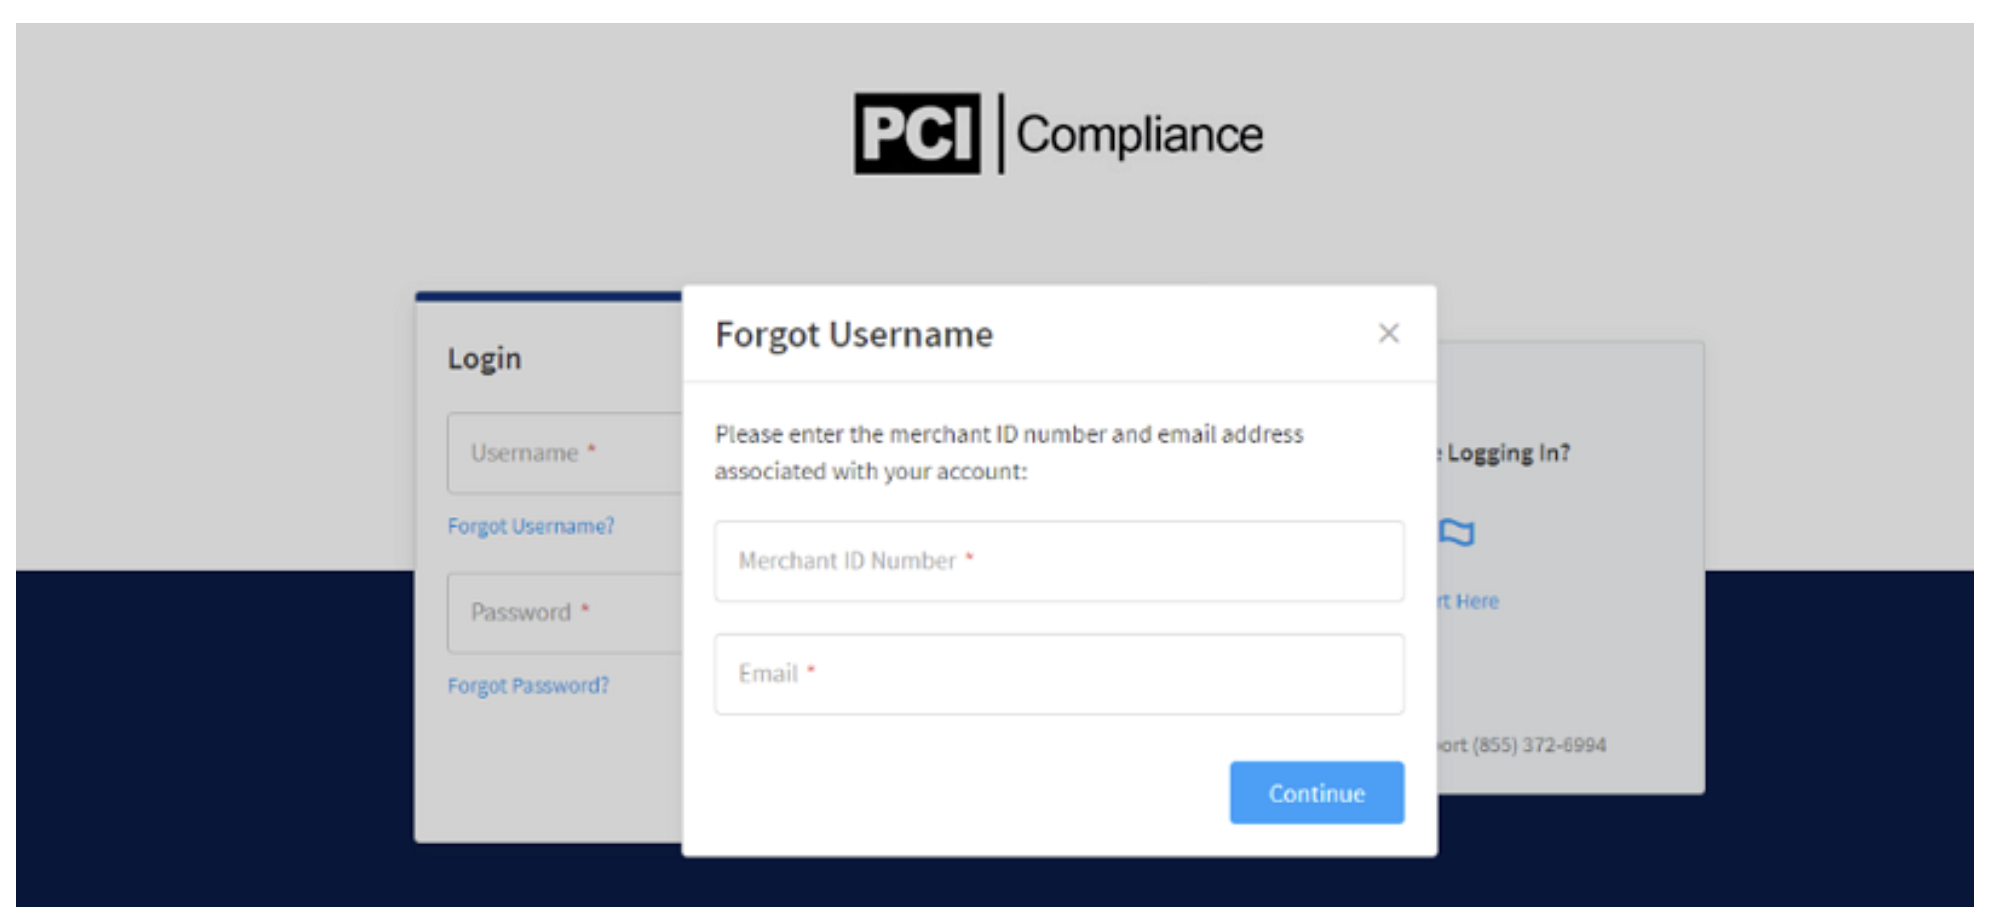Click the PCI logo
Viewport: 1998px width, 922px height.
point(916,134)
